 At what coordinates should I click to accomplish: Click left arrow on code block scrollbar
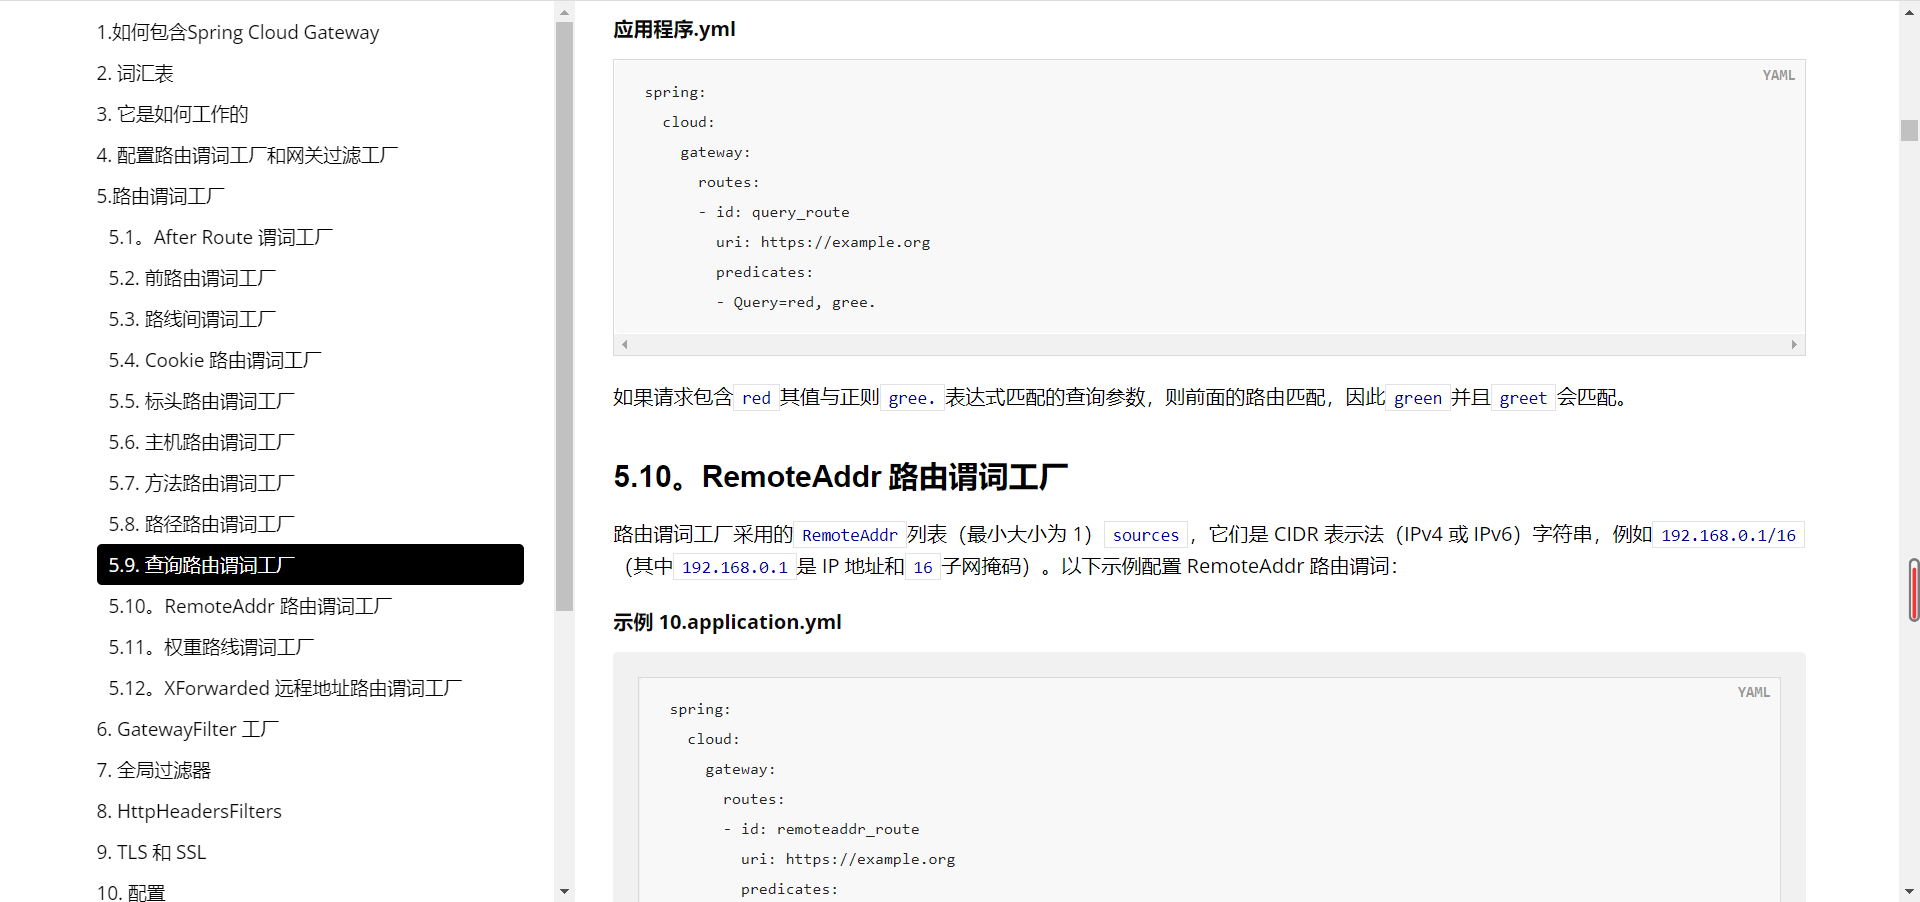pos(624,344)
